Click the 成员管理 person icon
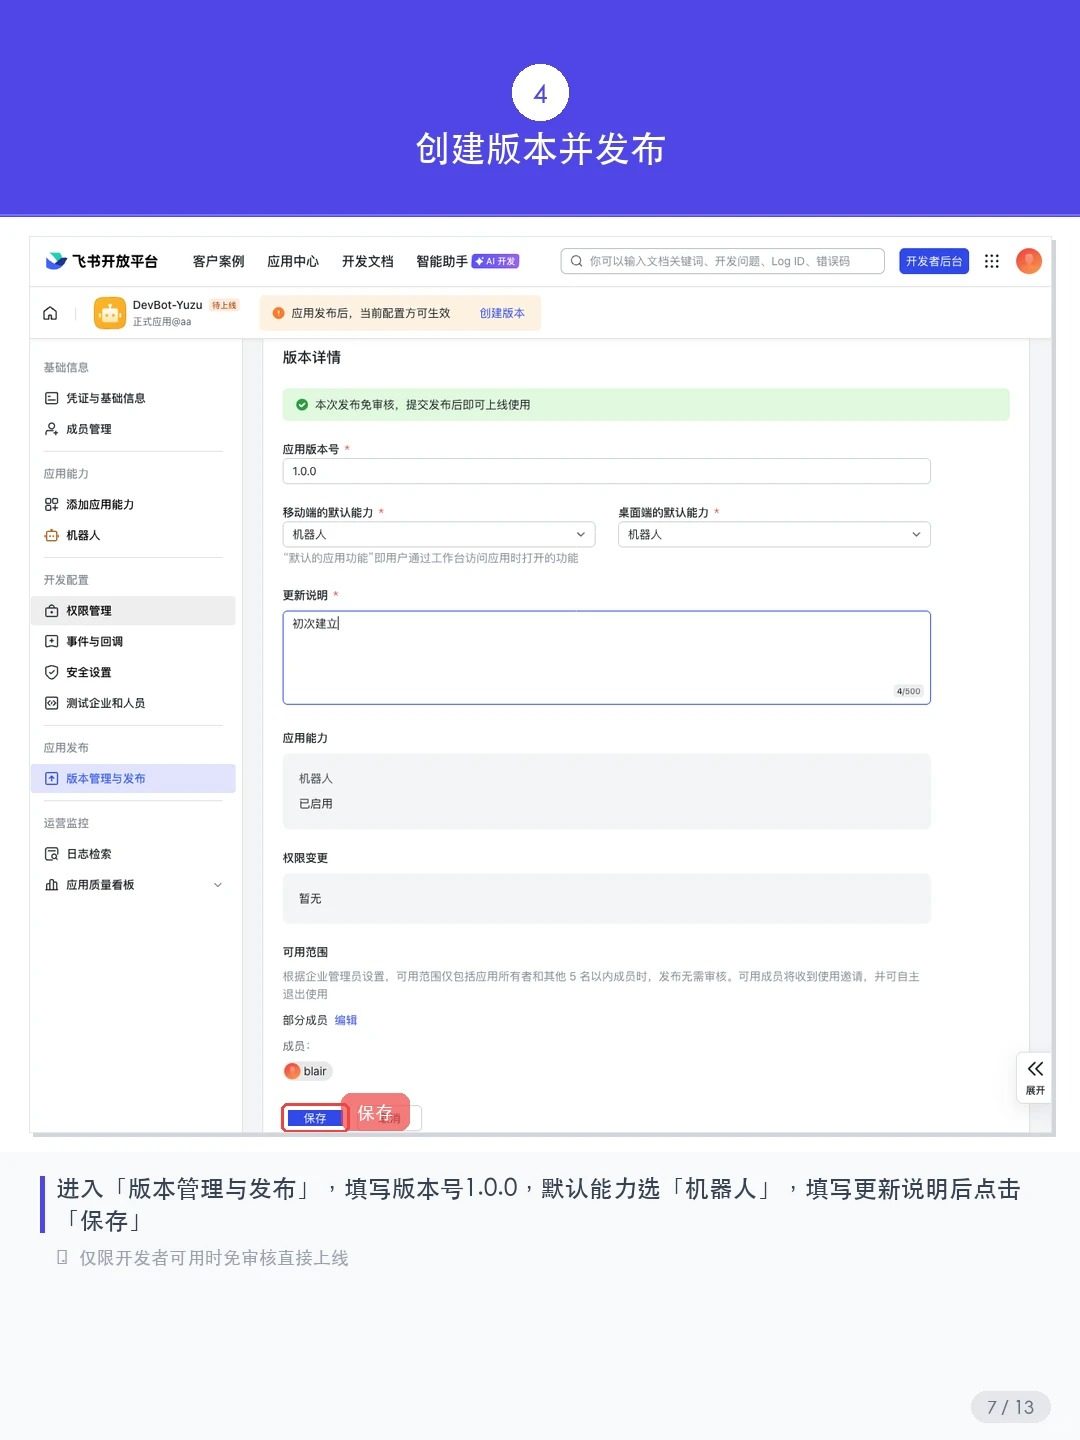The width and height of the screenshot is (1080, 1440). (51, 429)
